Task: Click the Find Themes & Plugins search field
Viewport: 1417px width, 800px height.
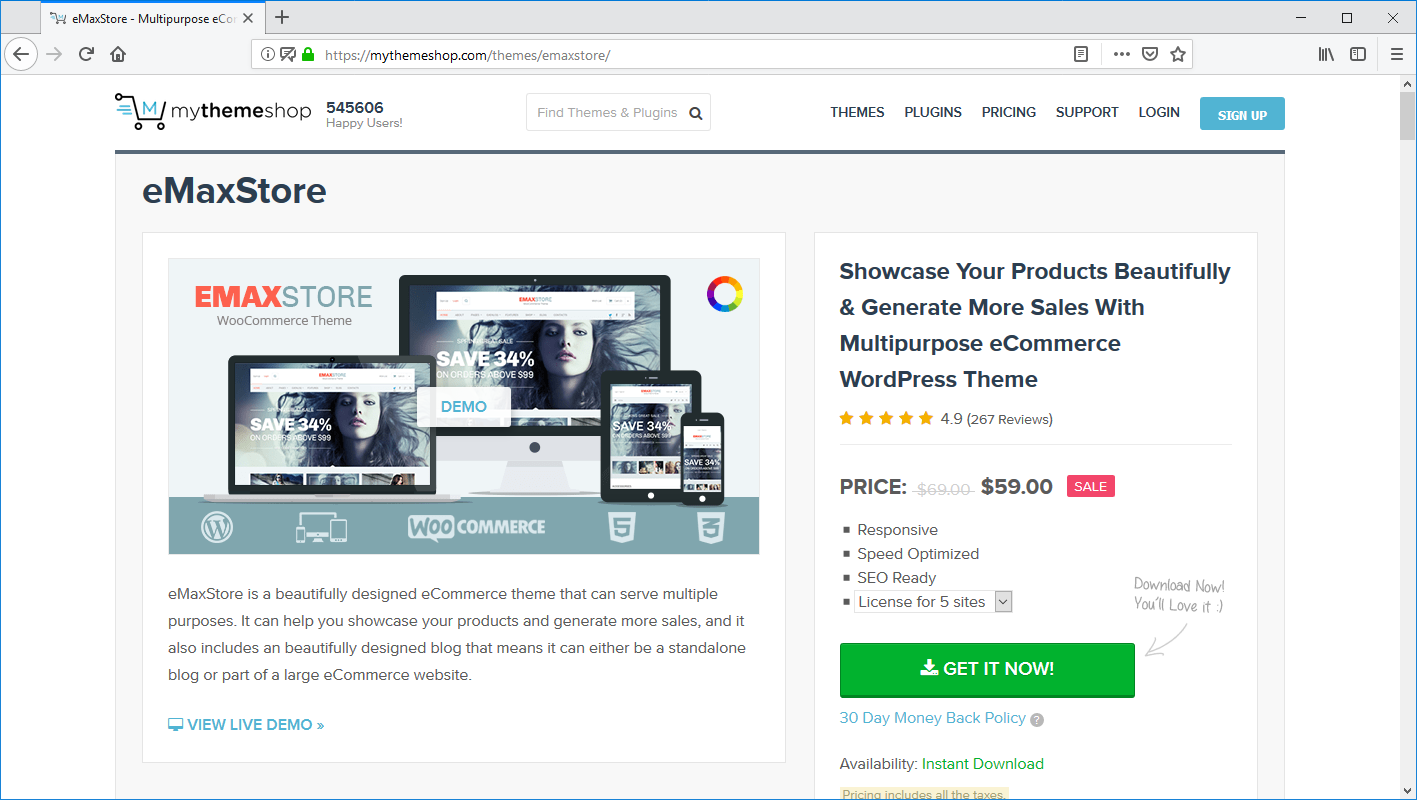Action: click(x=607, y=113)
